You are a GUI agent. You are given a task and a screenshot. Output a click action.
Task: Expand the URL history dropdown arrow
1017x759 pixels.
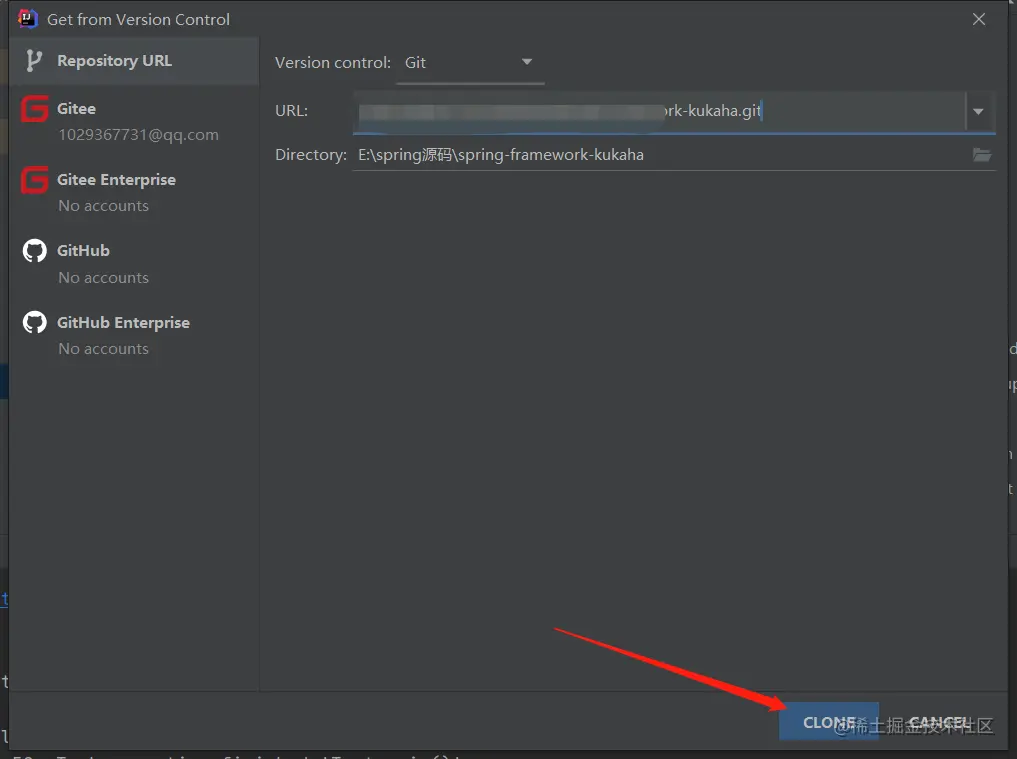point(978,112)
